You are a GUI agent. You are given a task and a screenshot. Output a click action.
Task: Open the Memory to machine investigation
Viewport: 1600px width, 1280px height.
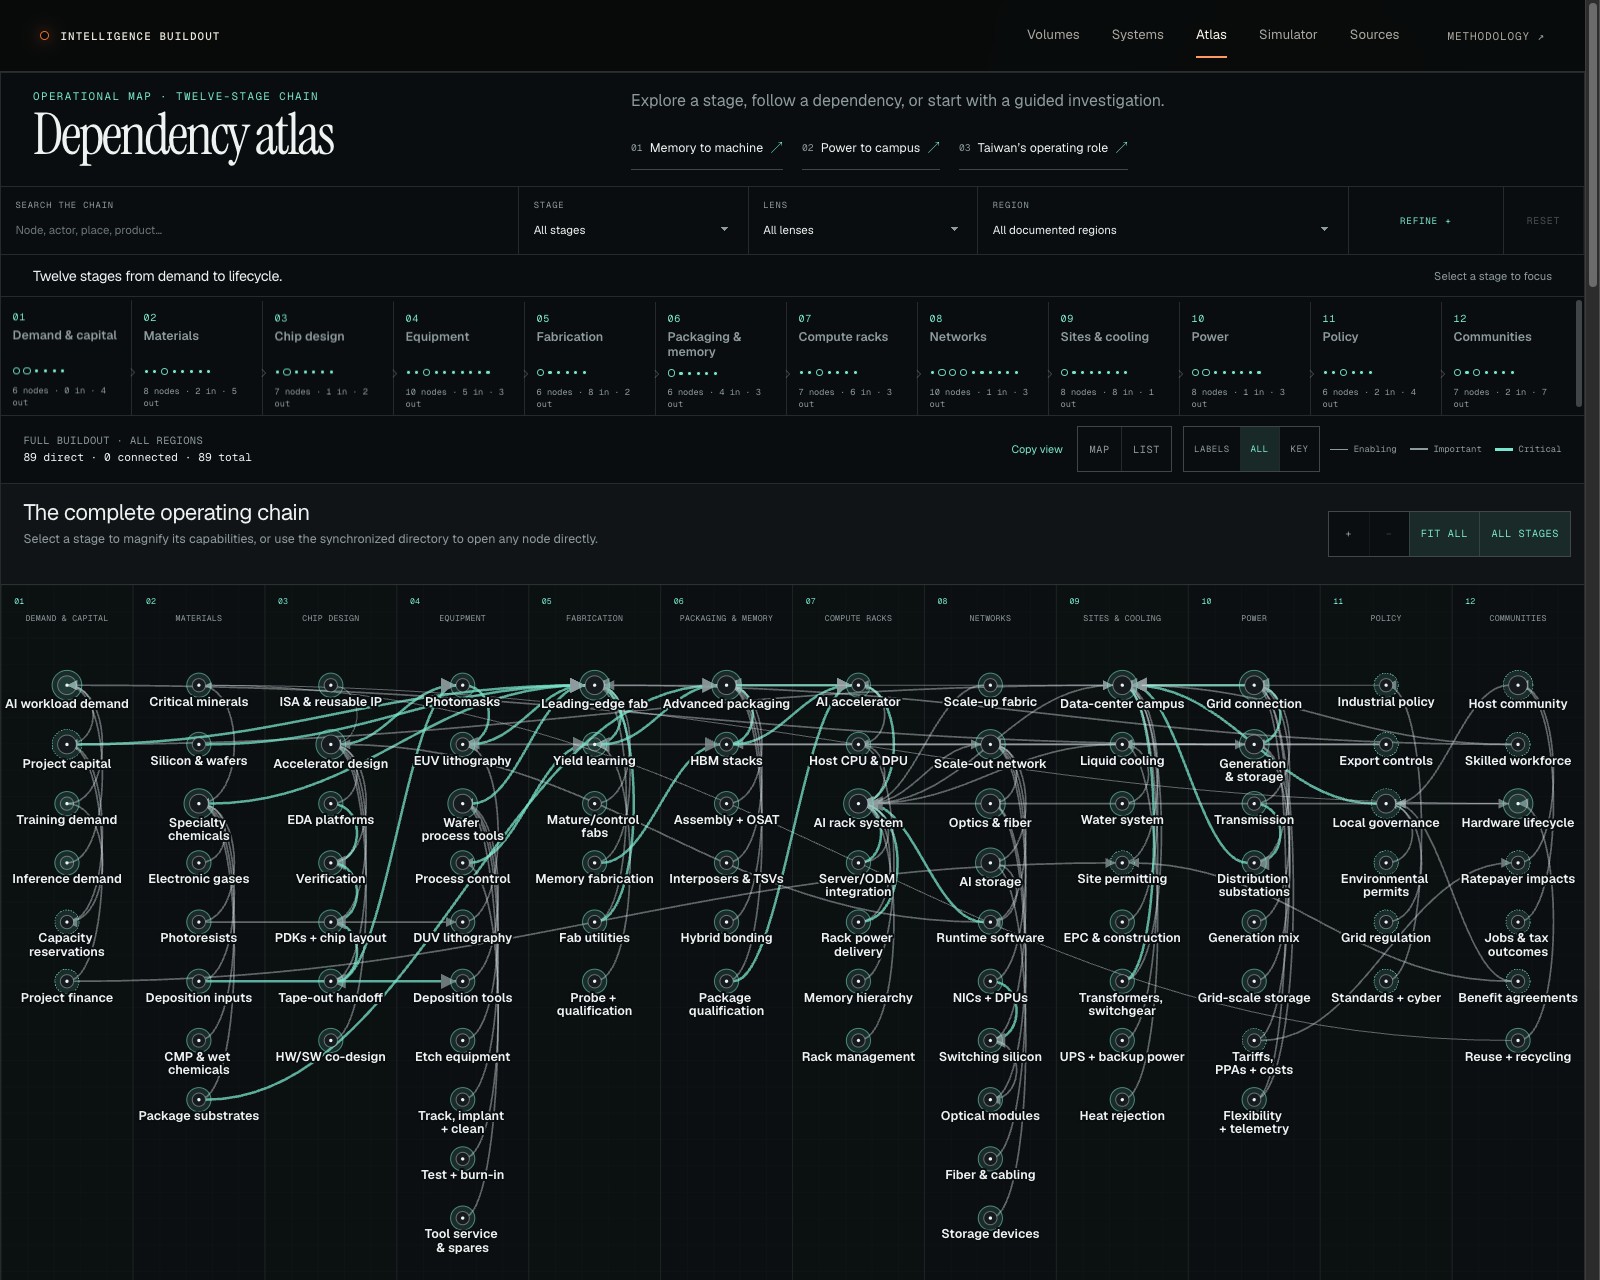[707, 148]
